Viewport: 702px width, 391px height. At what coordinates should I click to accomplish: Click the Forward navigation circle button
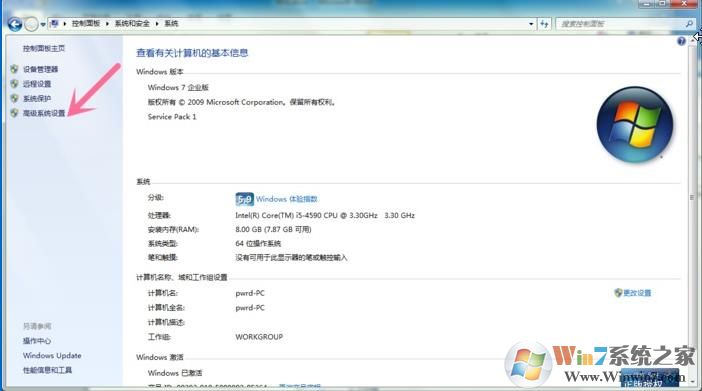pos(31,24)
